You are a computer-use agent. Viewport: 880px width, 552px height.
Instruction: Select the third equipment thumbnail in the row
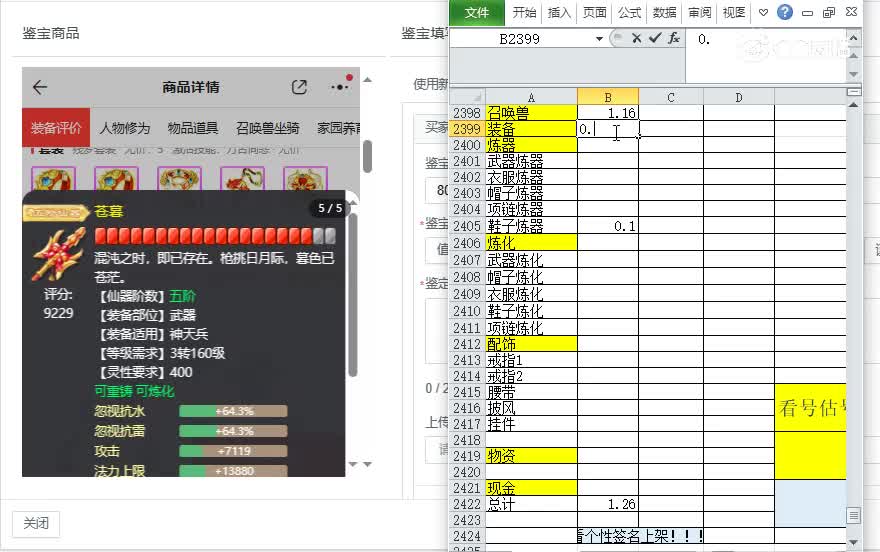click(179, 179)
